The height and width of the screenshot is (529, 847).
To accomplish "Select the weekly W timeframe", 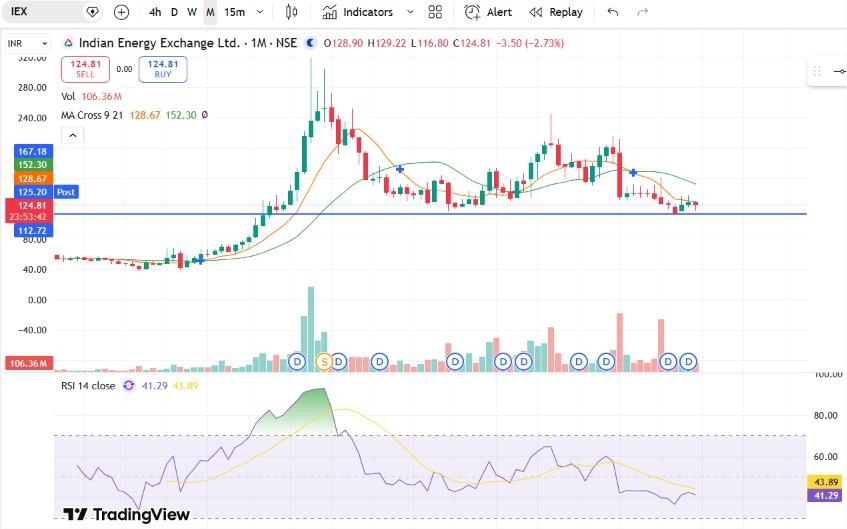I will pyautogui.click(x=192, y=12).
